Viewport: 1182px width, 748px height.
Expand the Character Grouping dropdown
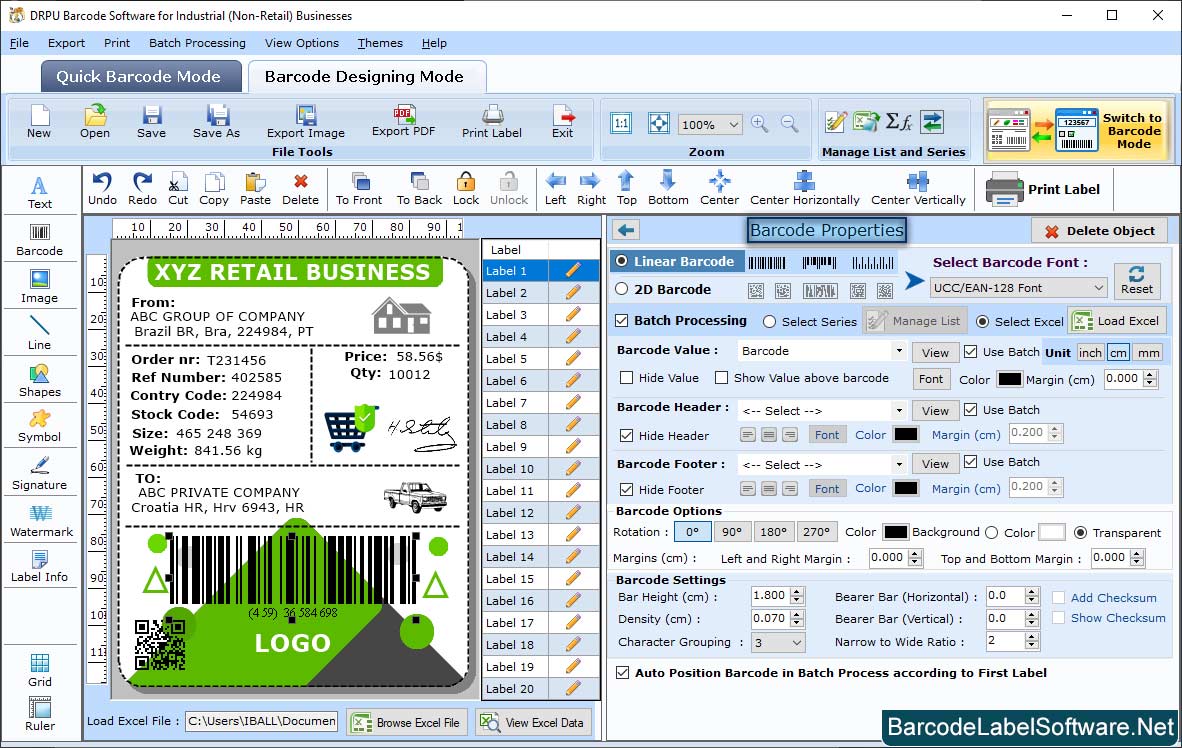coord(778,643)
